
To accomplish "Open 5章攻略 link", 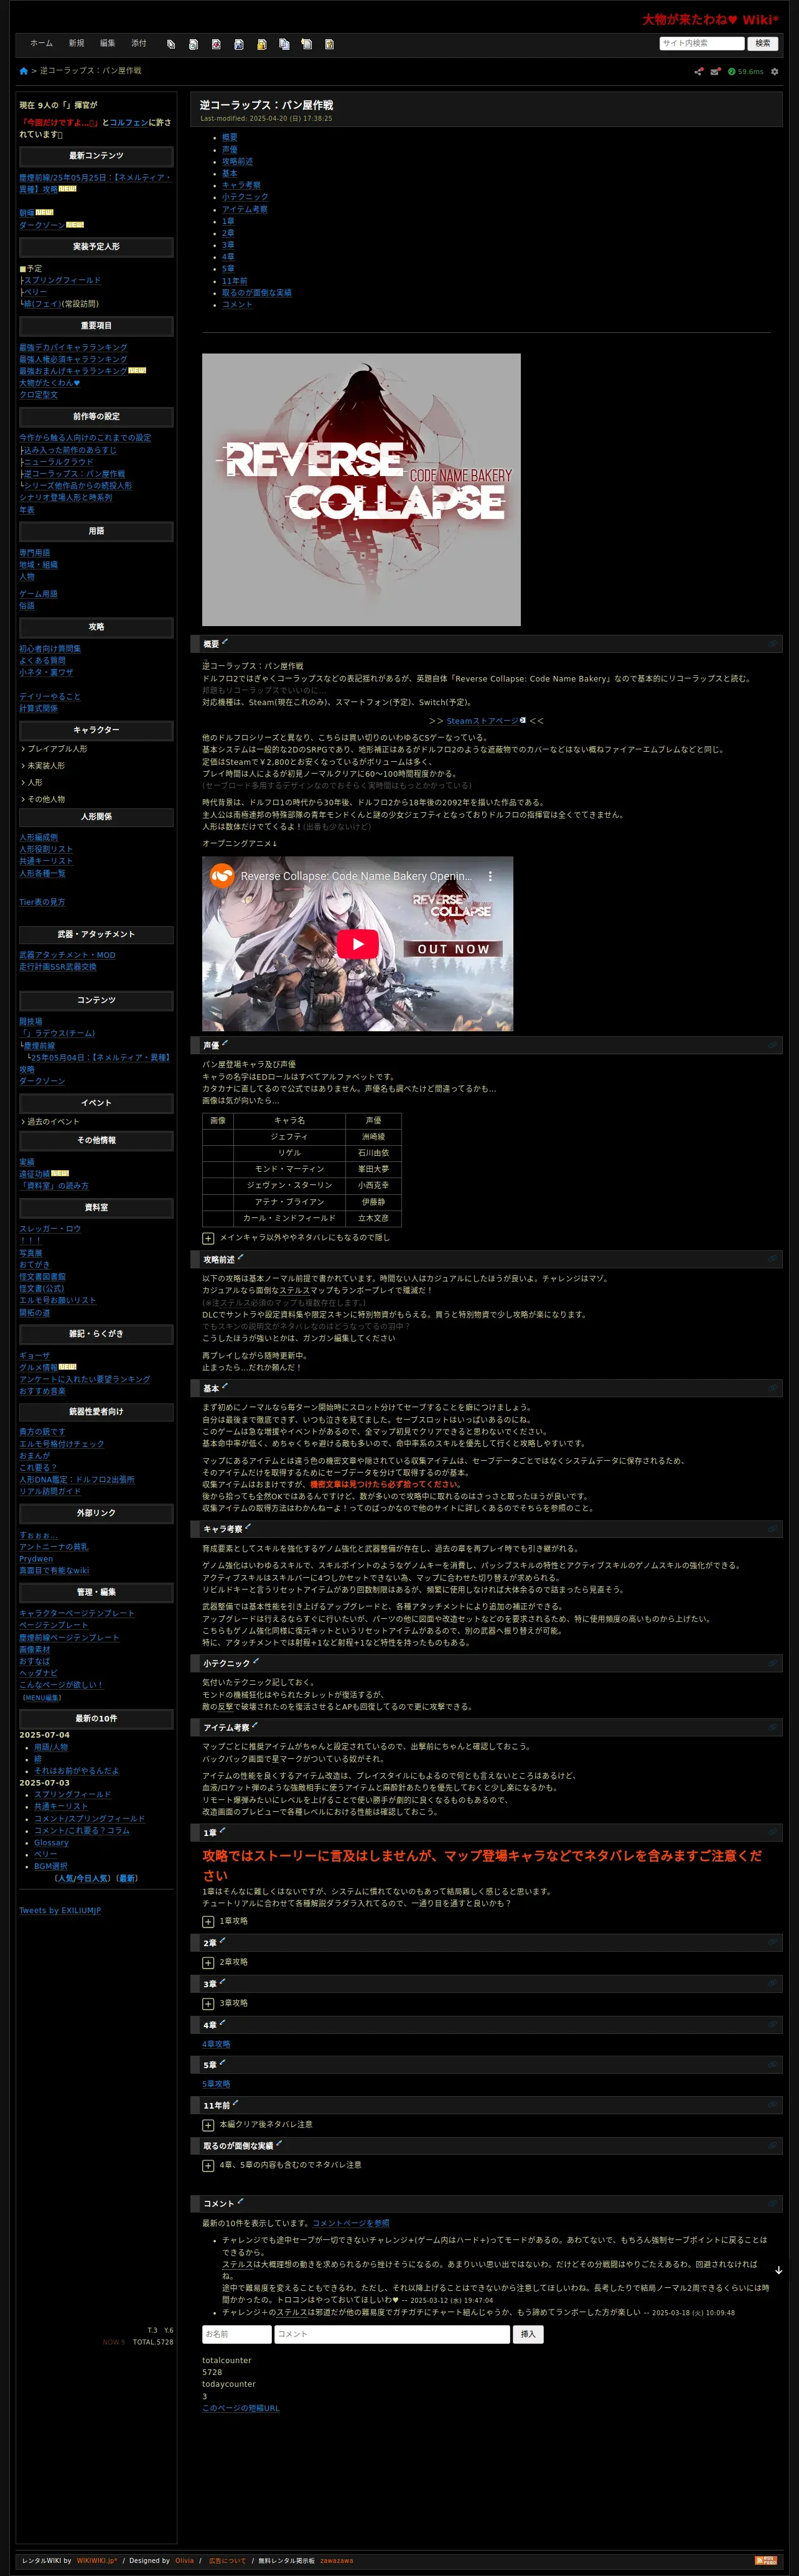I will pyautogui.click(x=216, y=2084).
